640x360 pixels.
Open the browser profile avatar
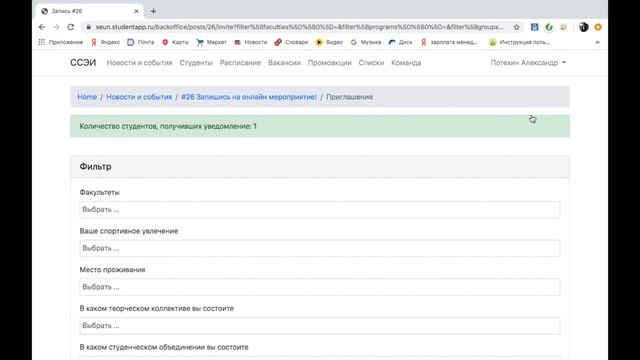point(584,27)
